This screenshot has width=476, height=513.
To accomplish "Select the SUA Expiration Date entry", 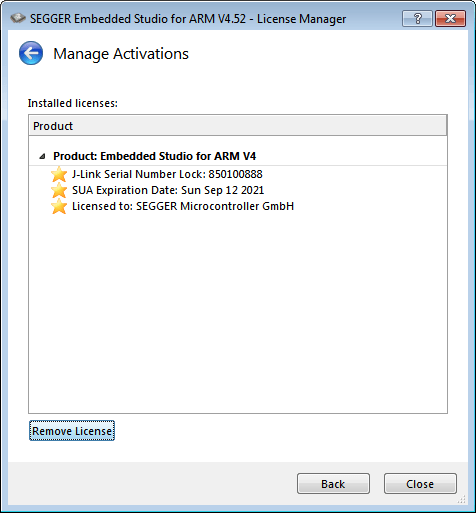I will [168, 190].
